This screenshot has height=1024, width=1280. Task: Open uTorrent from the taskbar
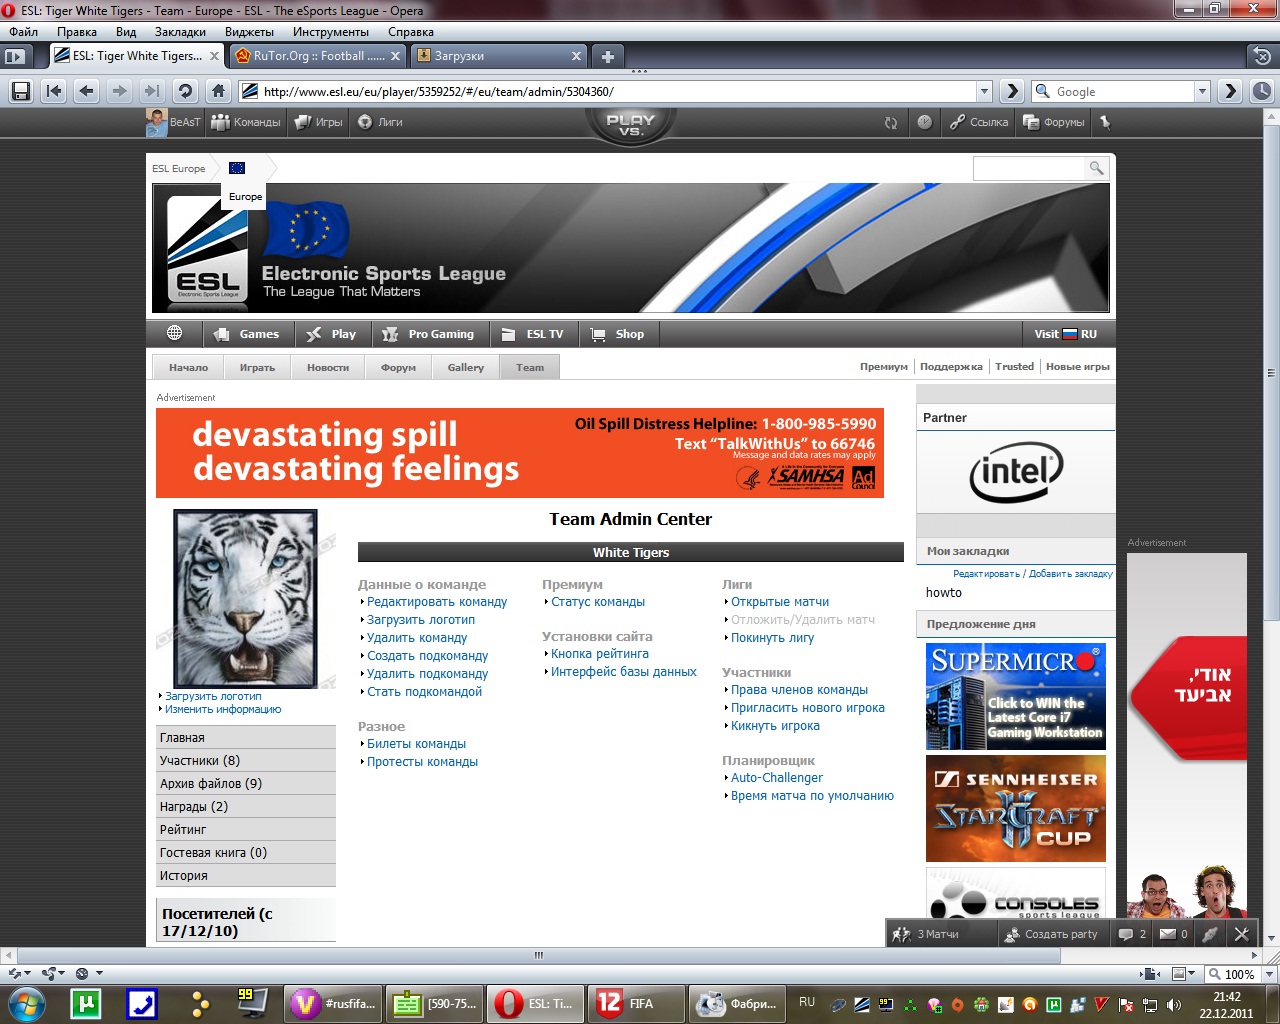[x=86, y=1003]
